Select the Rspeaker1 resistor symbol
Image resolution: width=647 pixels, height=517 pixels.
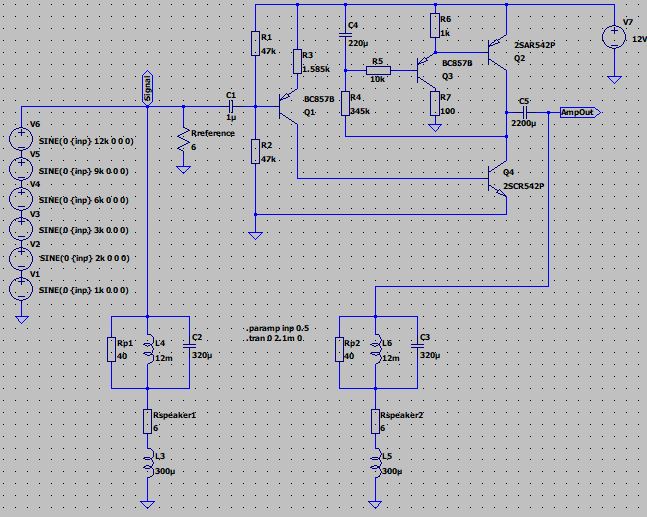tap(147, 421)
